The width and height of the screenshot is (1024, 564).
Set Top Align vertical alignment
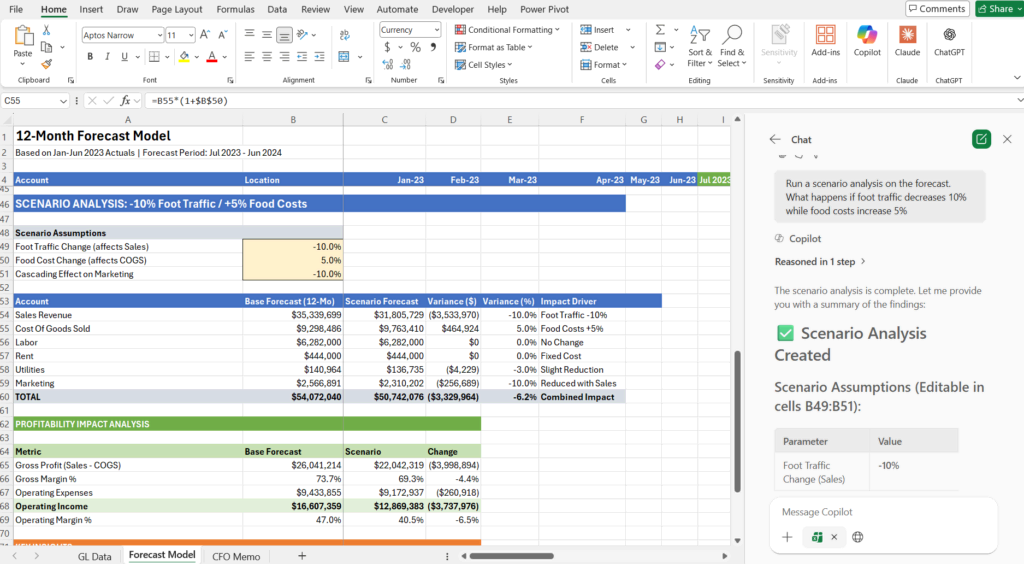(249, 35)
